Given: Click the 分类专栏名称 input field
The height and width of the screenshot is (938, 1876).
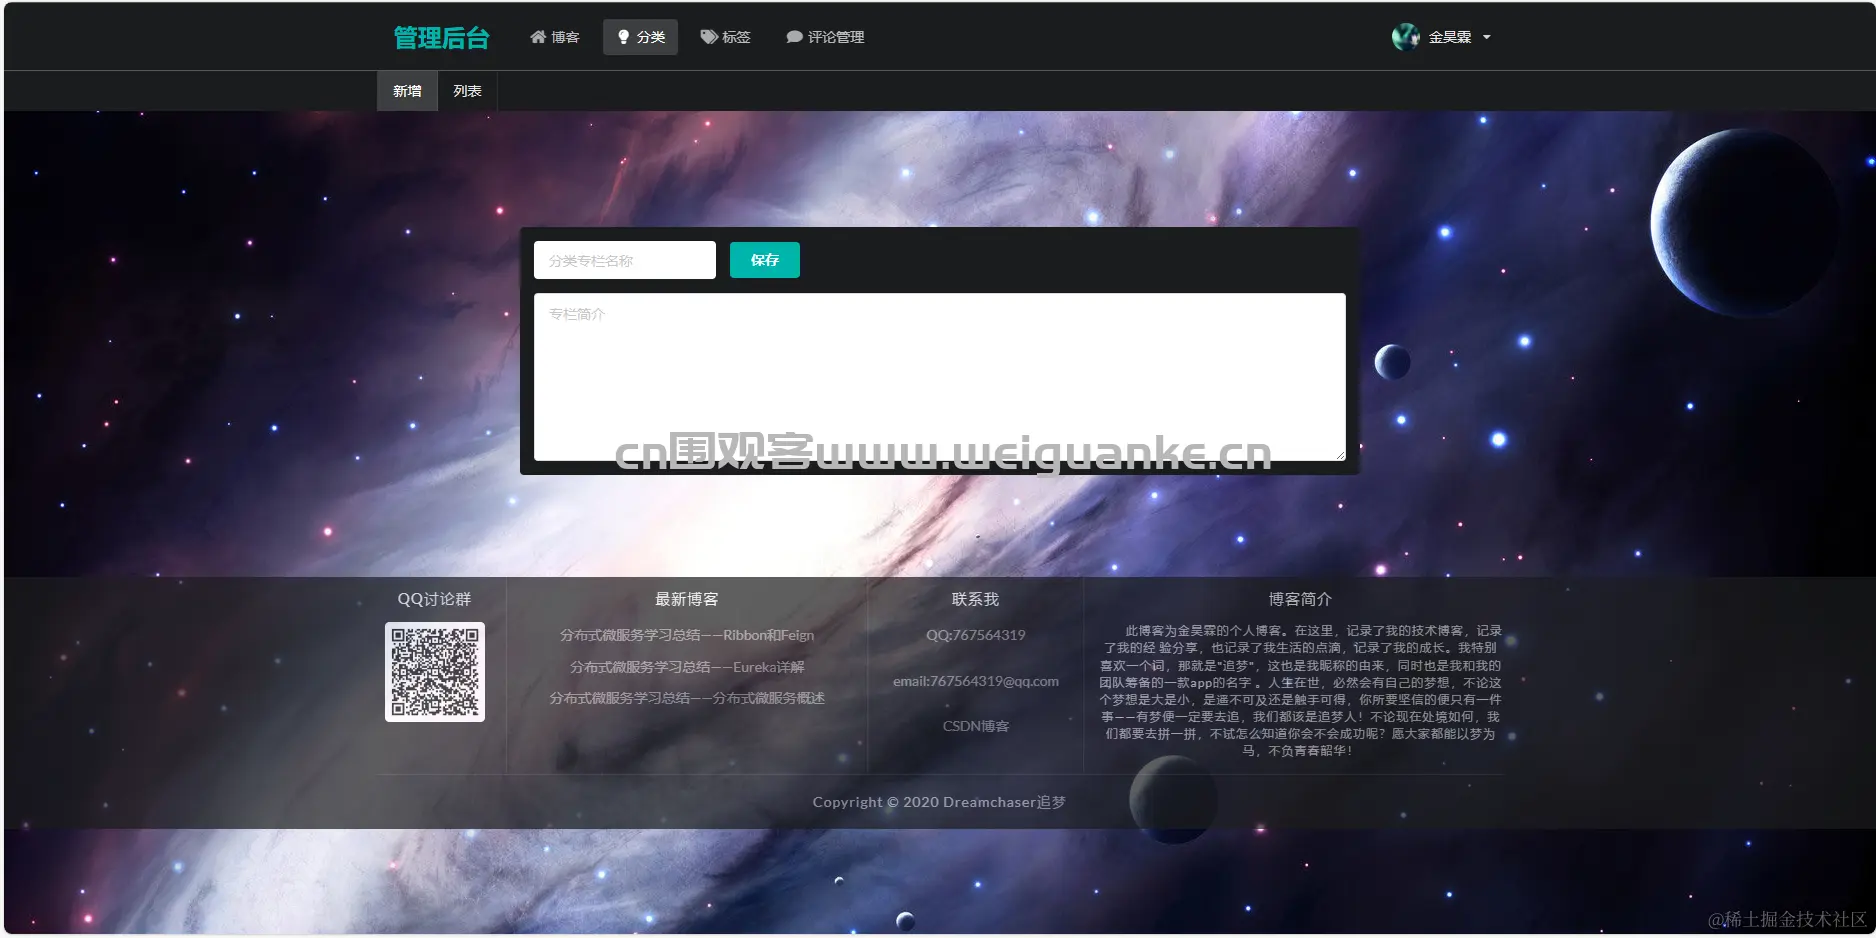Looking at the screenshot, I should 624,260.
